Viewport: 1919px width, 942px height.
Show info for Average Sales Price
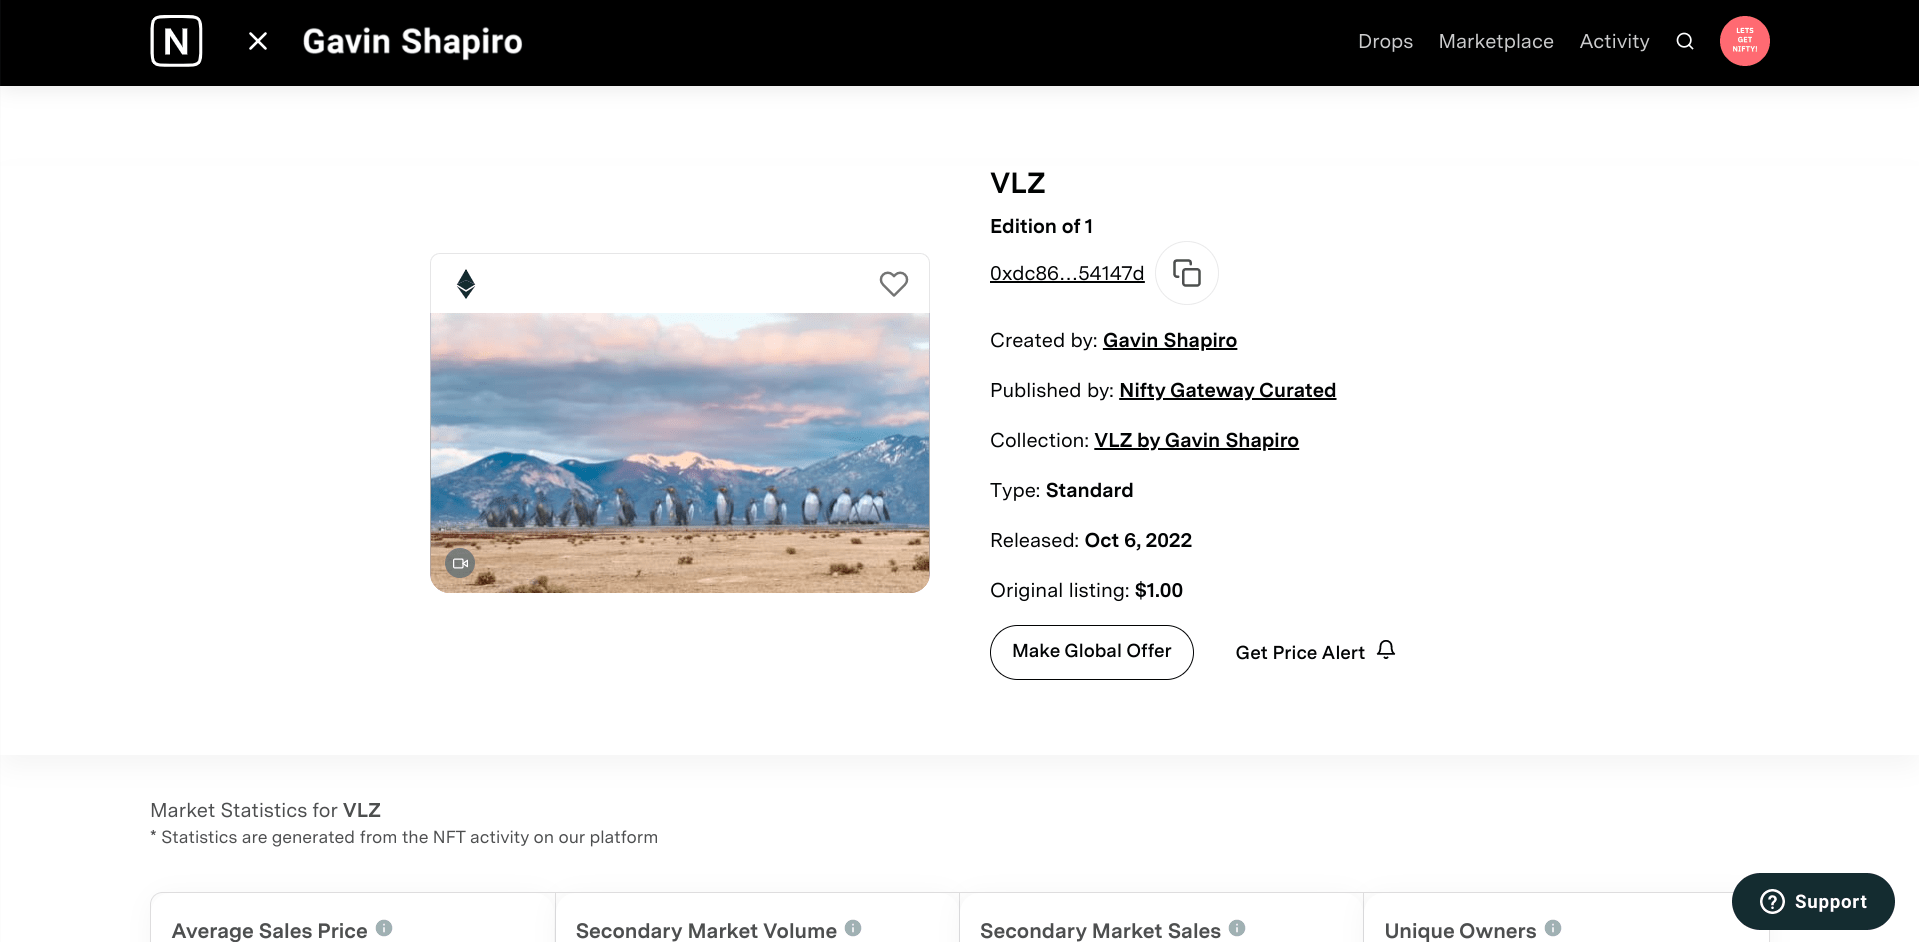384,928
